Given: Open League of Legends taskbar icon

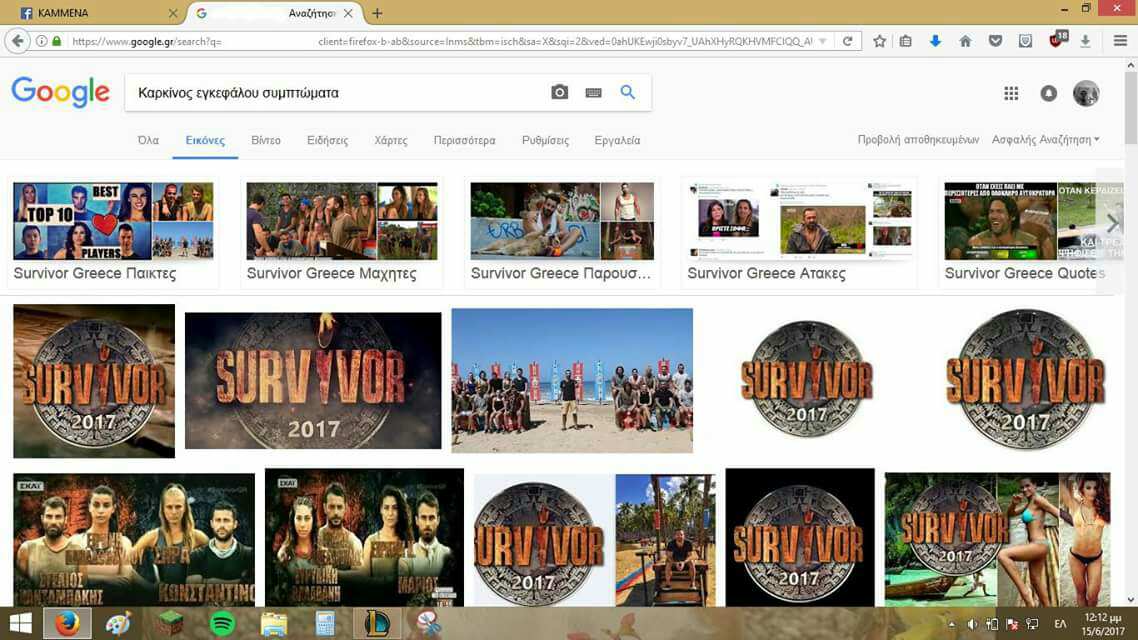Looking at the screenshot, I should click(x=377, y=624).
